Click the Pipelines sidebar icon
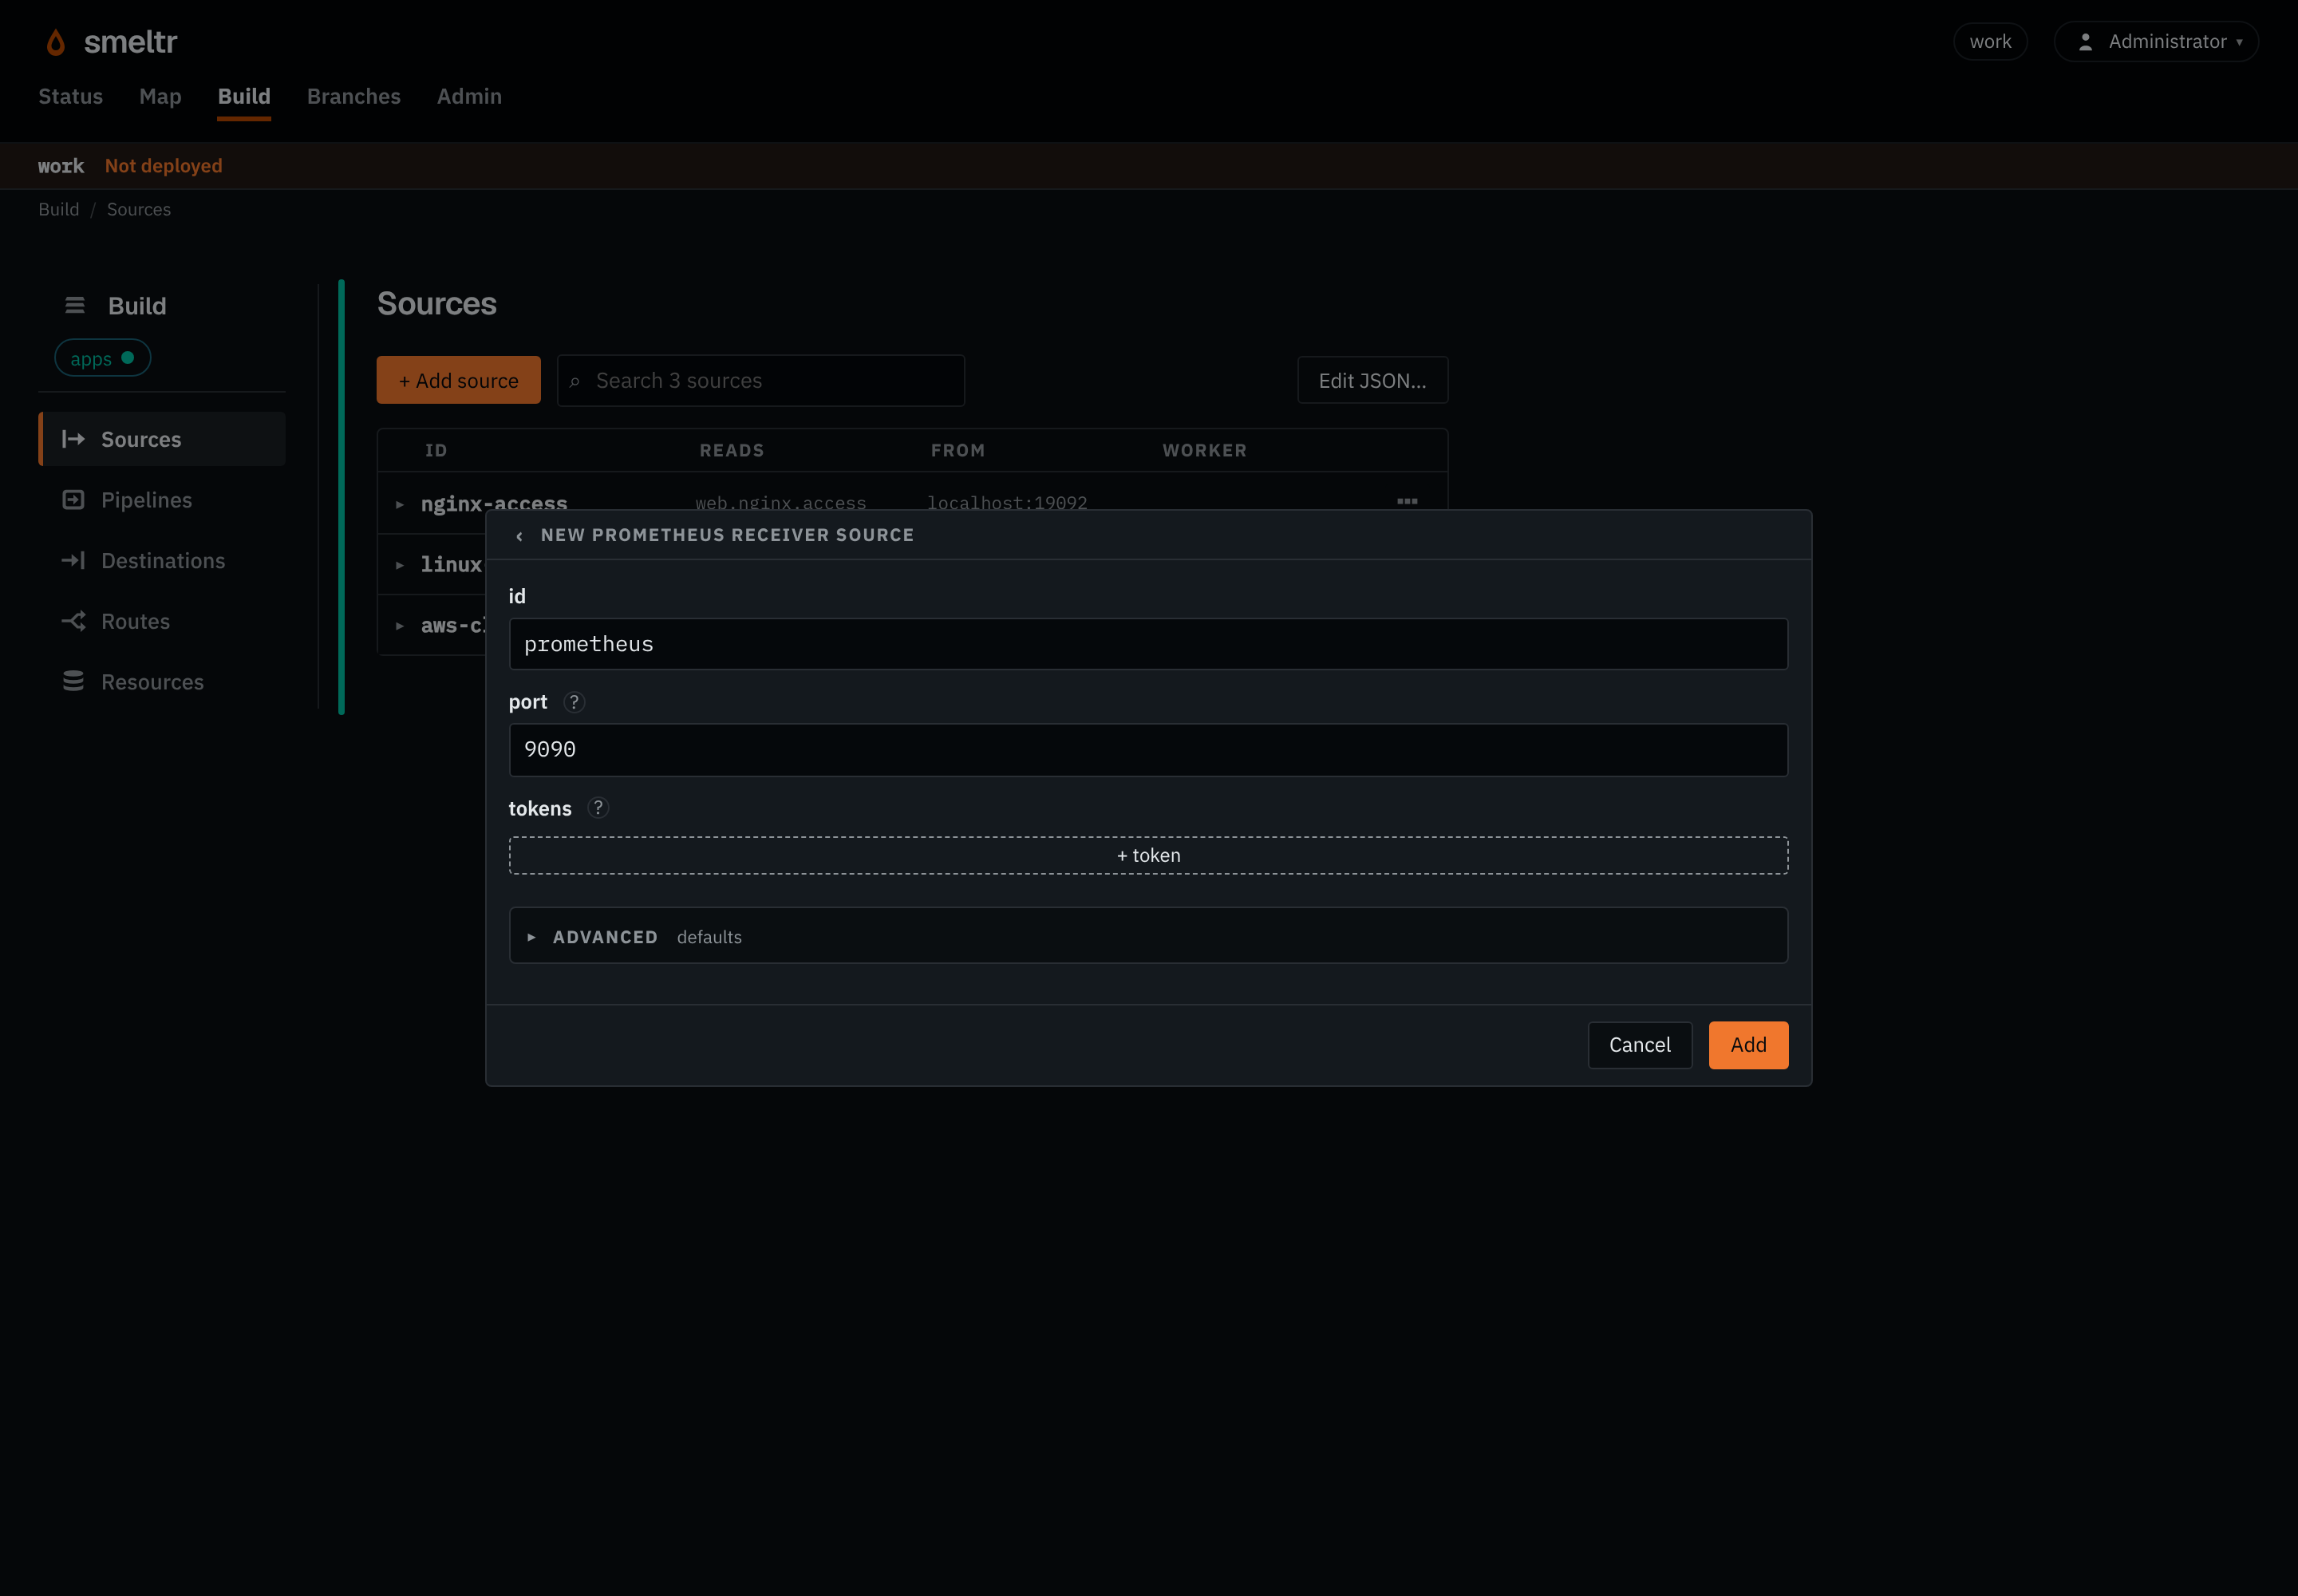Screen dimensions: 2298x1596 coord(73,500)
